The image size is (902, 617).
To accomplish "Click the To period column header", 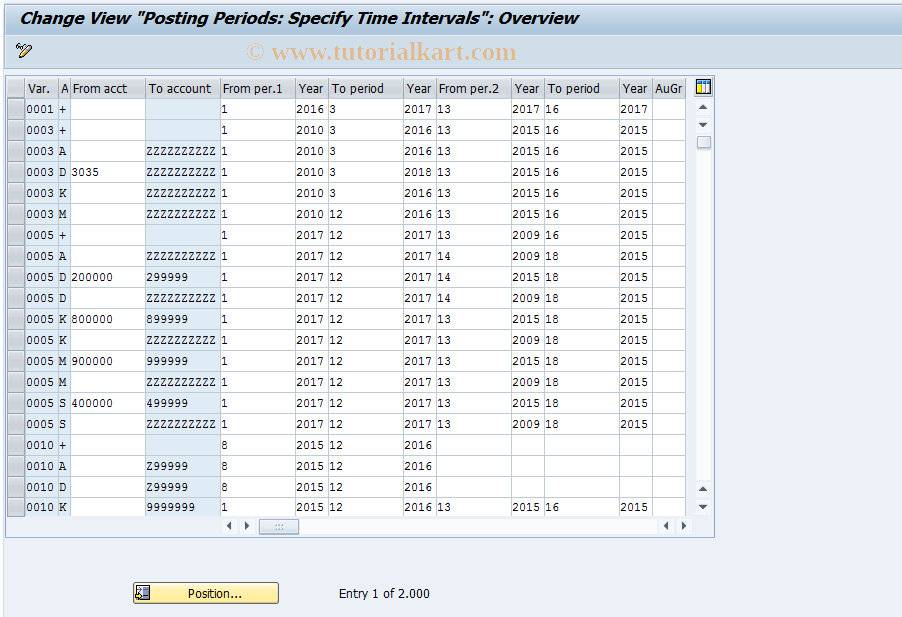I will (x=365, y=88).
